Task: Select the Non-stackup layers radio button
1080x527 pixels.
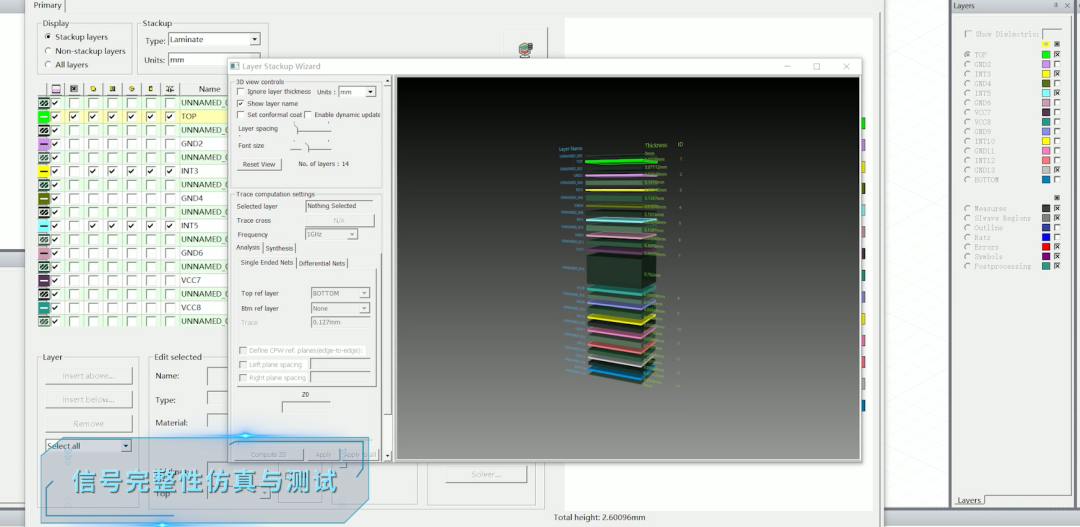Action: tap(48, 50)
